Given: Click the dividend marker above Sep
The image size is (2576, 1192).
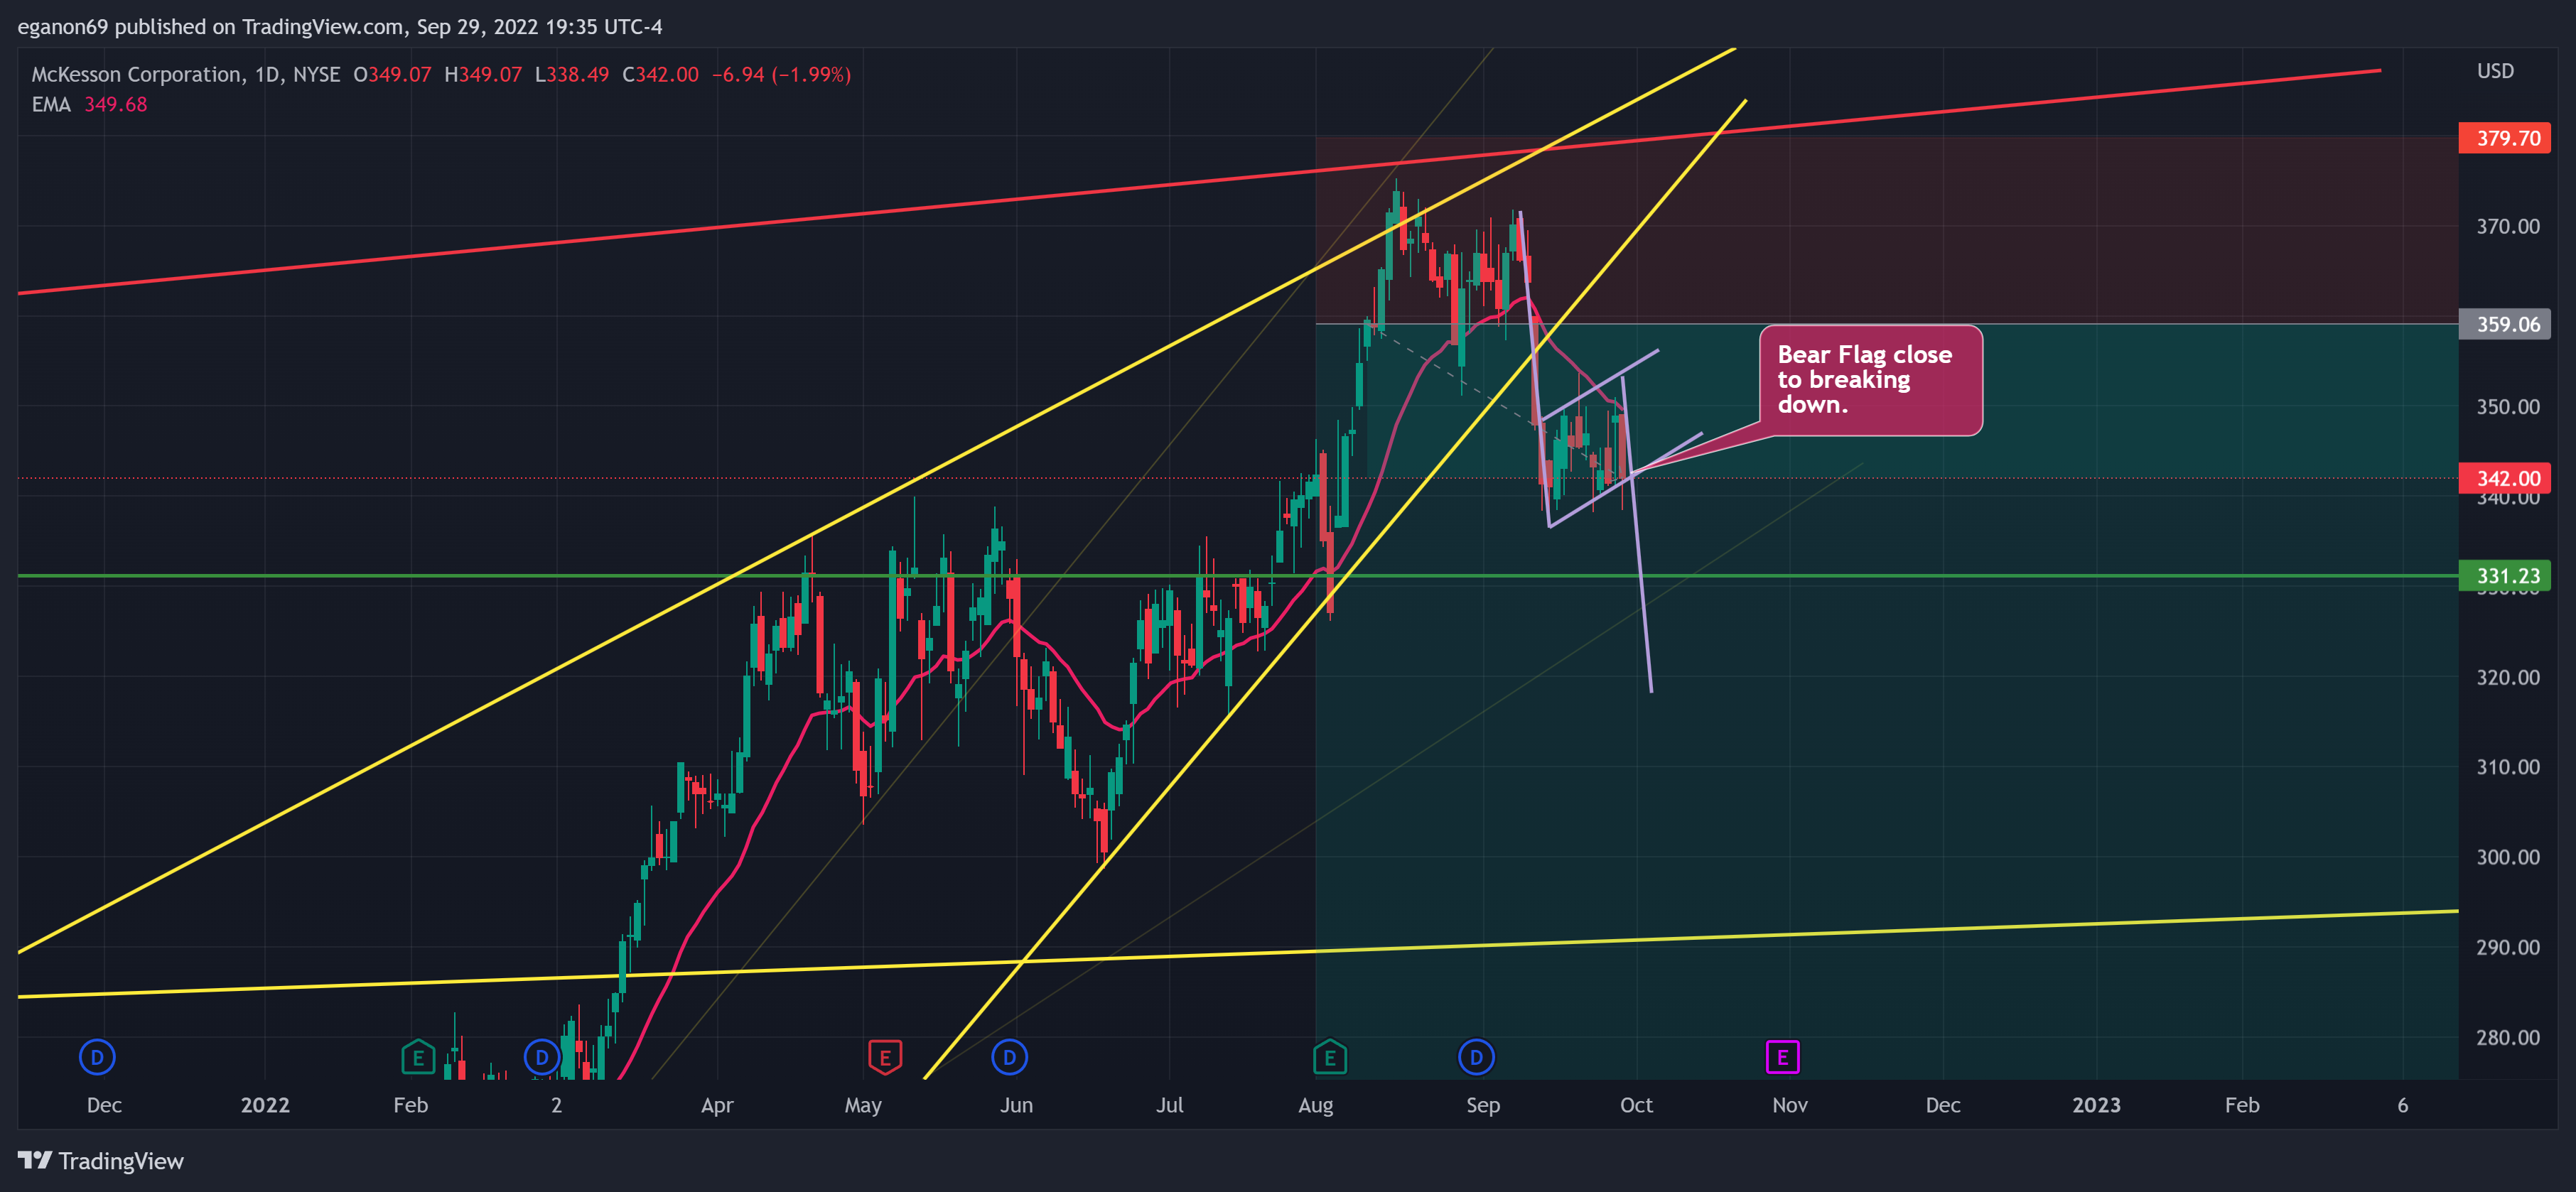Looking at the screenshot, I should pos(1476,1057).
